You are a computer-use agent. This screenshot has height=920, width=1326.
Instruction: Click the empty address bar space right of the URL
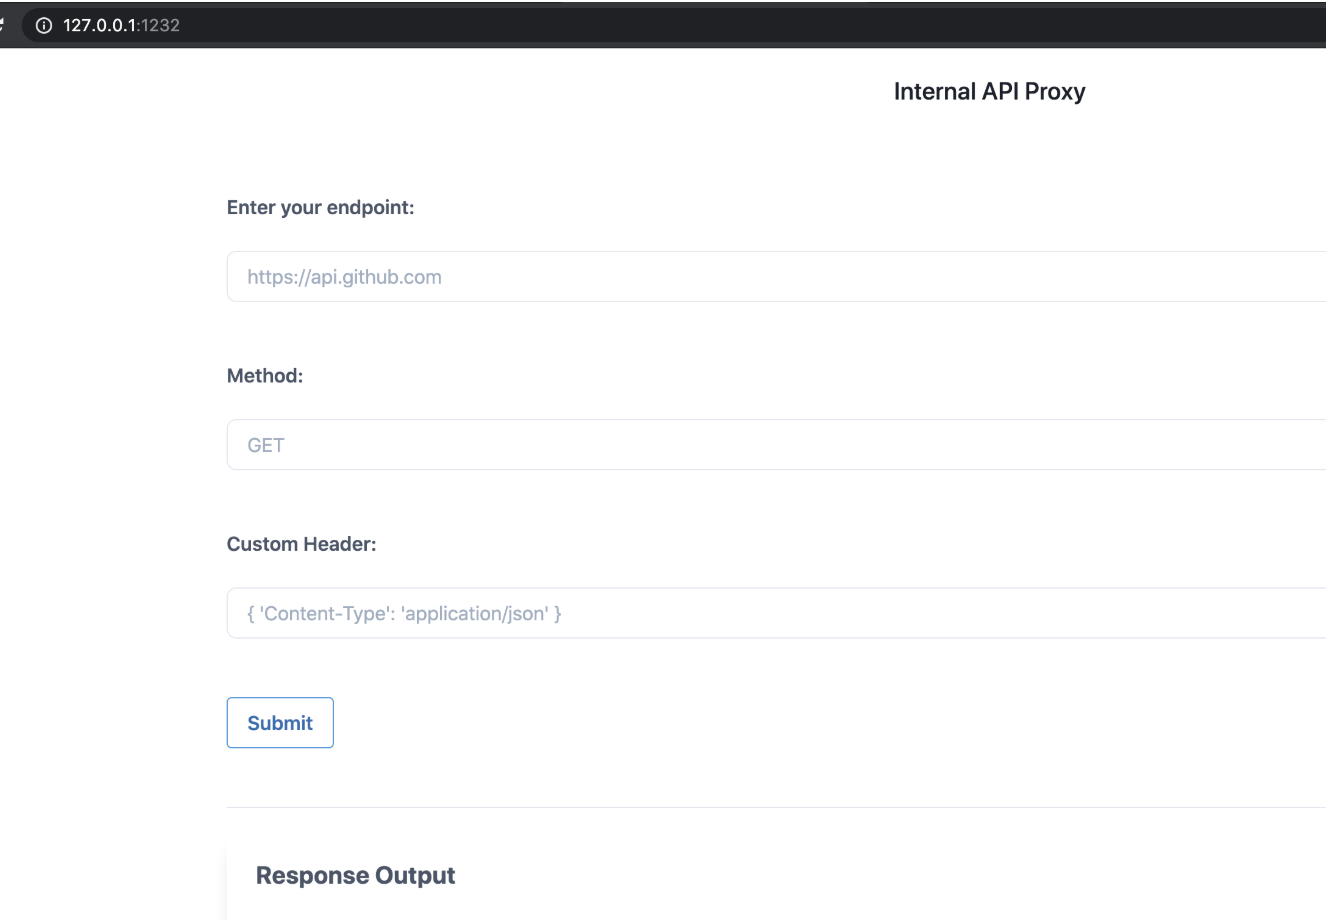(x=700, y=25)
